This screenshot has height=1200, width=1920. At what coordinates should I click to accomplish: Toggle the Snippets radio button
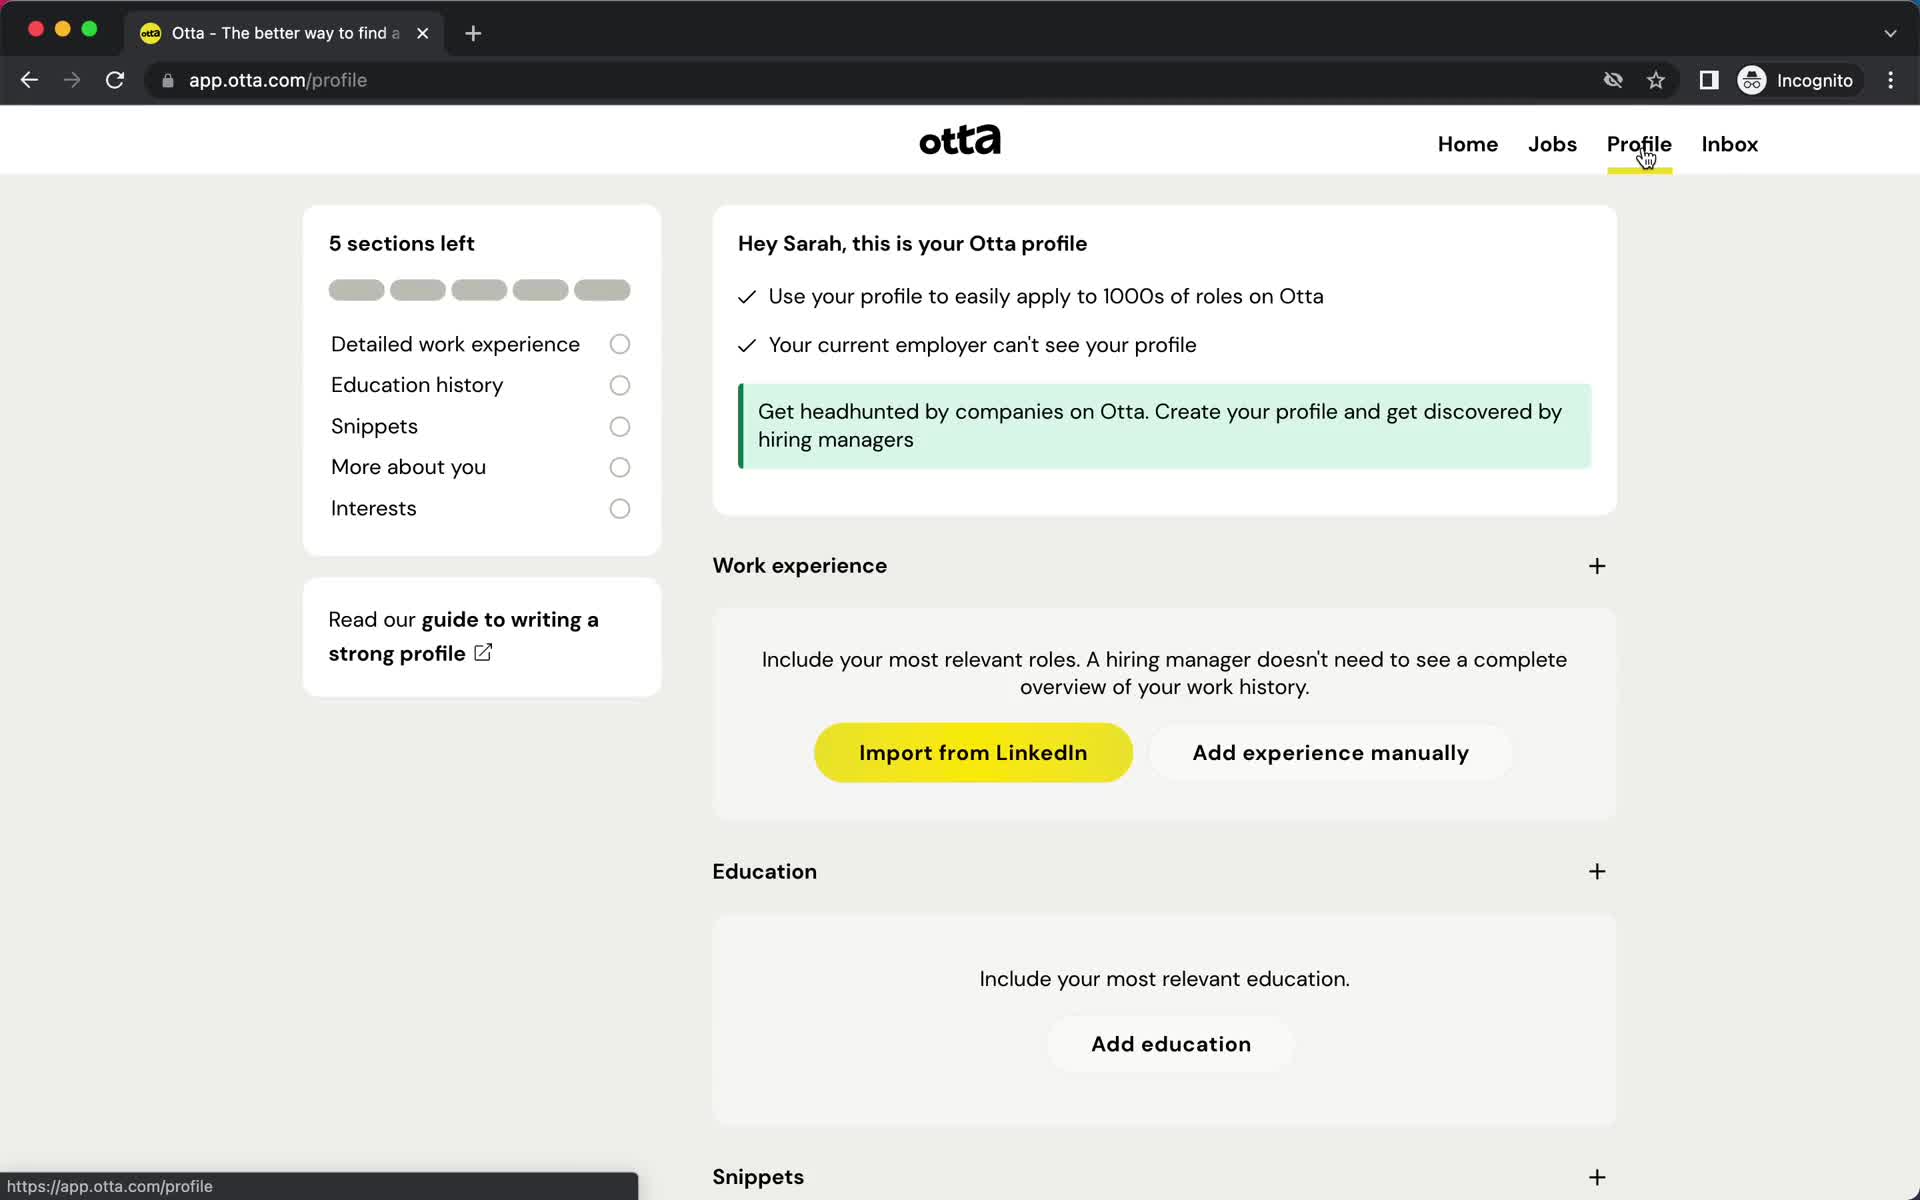point(619,426)
